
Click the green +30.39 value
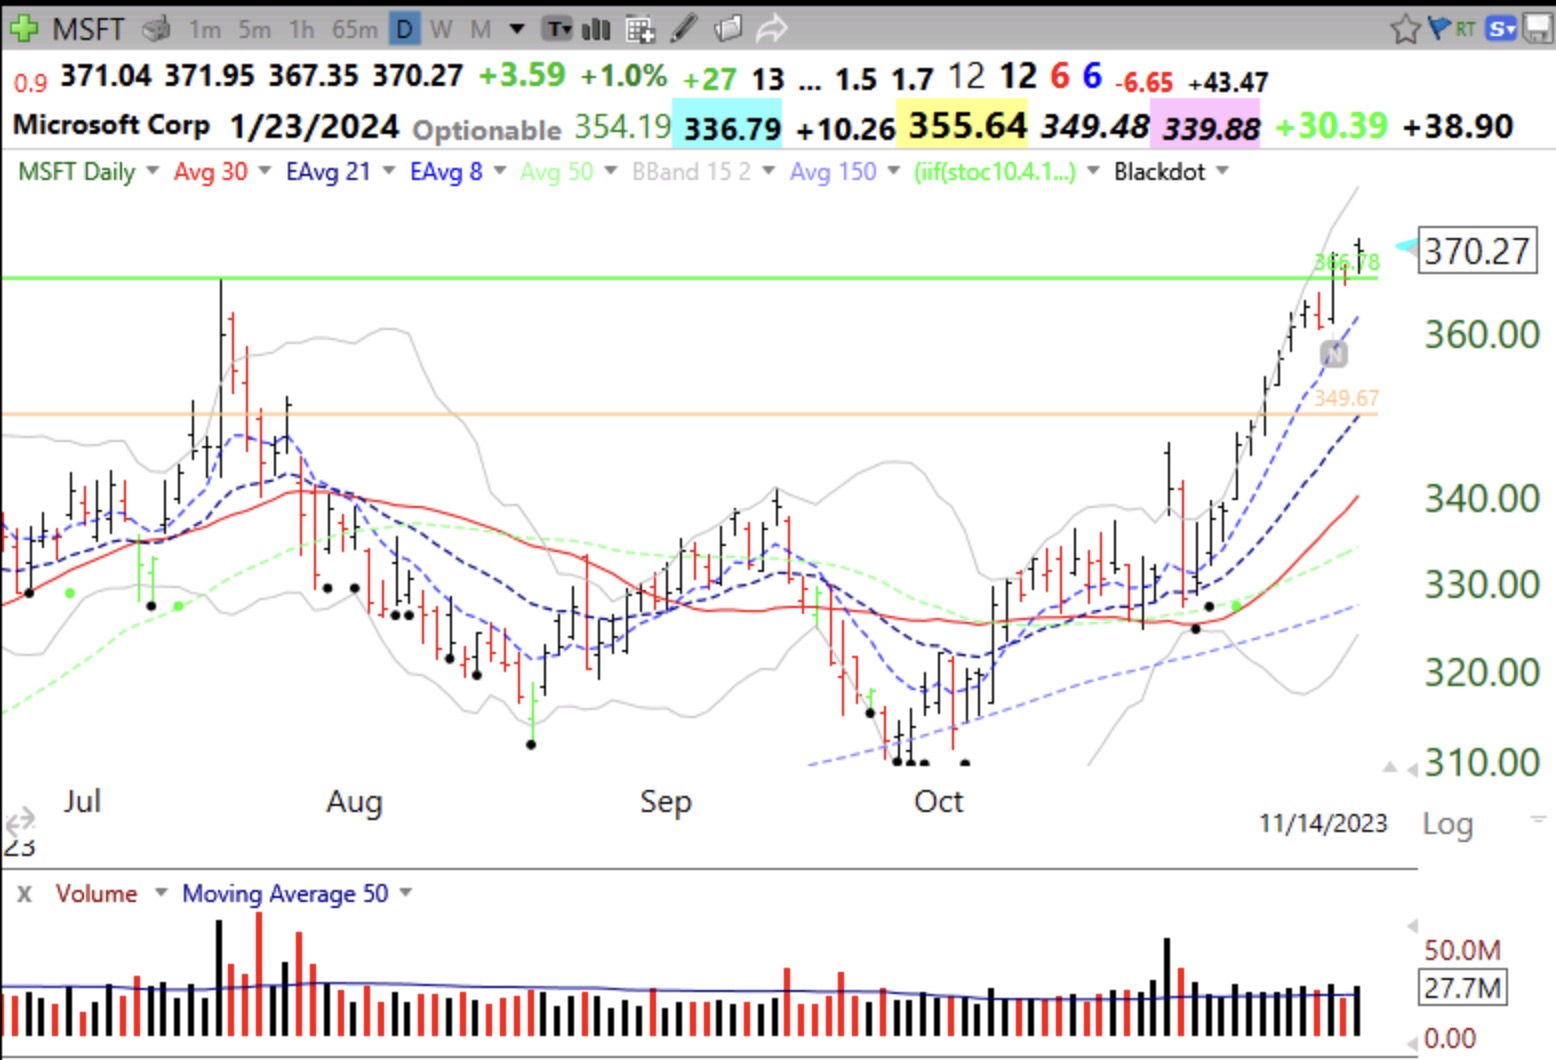[1331, 126]
